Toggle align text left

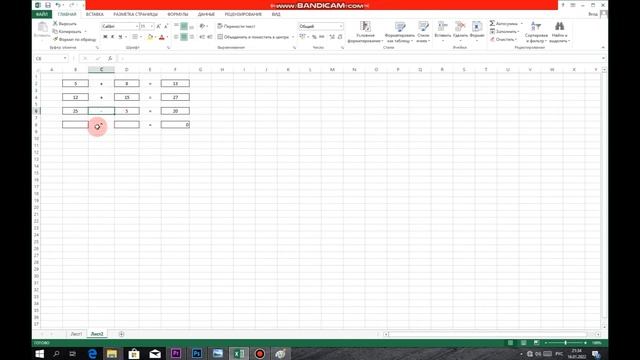click(176, 37)
